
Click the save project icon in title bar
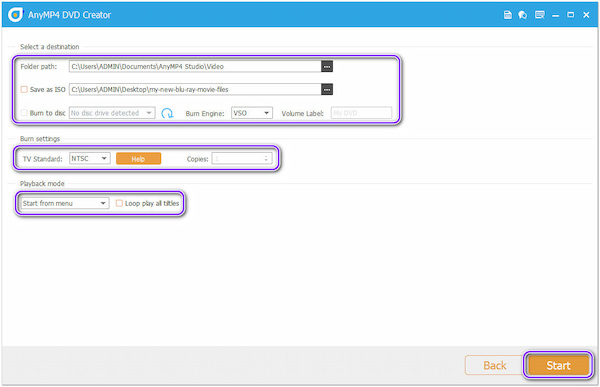click(x=507, y=15)
